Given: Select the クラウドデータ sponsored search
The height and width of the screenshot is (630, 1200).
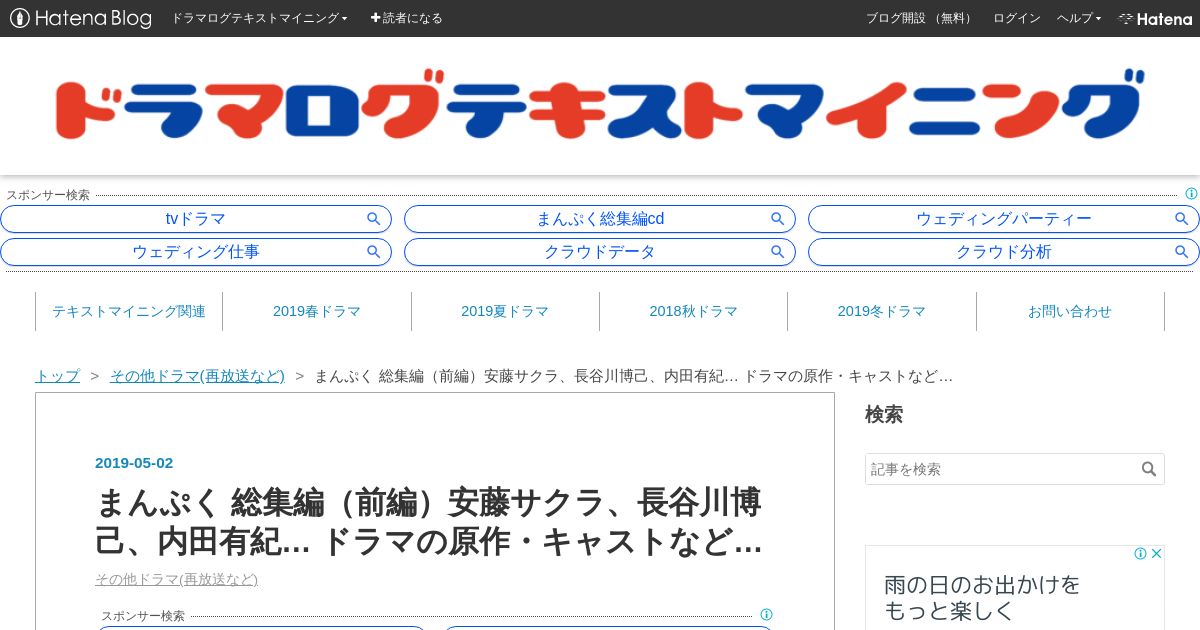Looking at the screenshot, I should (x=600, y=252).
